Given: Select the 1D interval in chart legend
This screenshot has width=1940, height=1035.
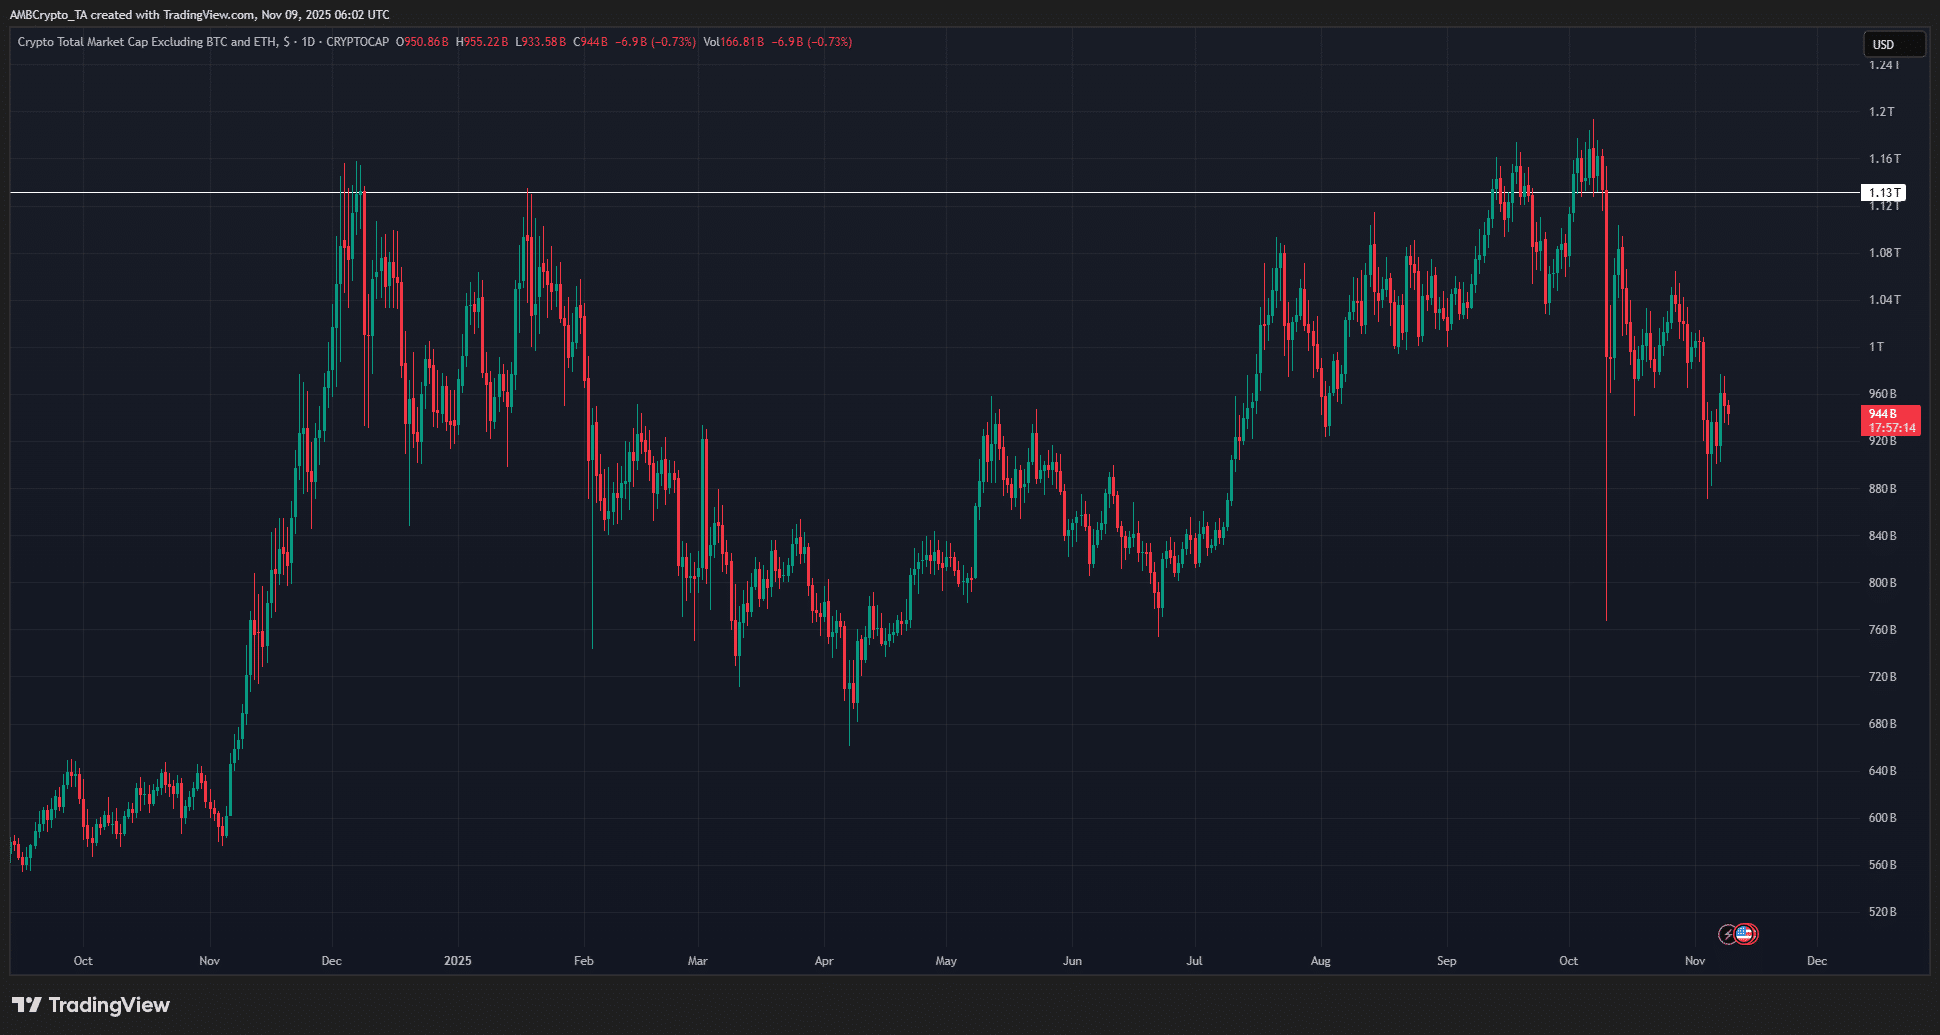Looking at the screenshot, I should (x=308, y=42).
